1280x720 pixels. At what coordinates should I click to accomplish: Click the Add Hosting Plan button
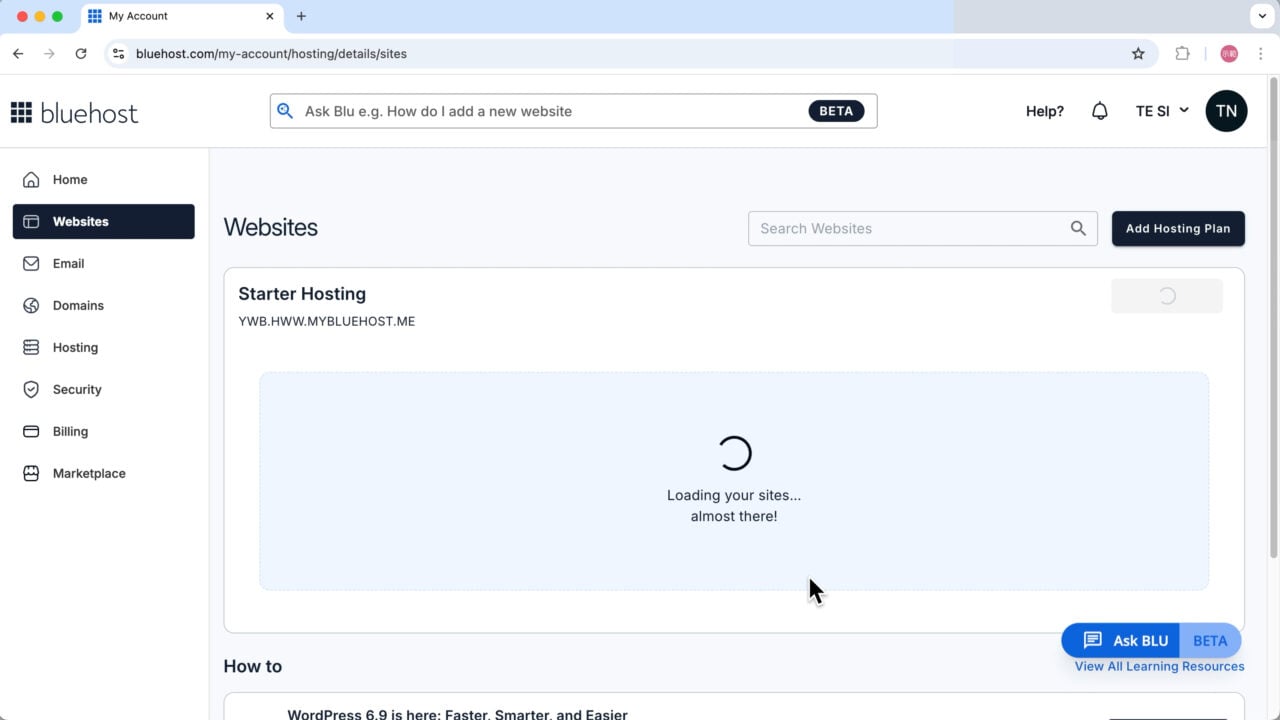pos(1178,228)
